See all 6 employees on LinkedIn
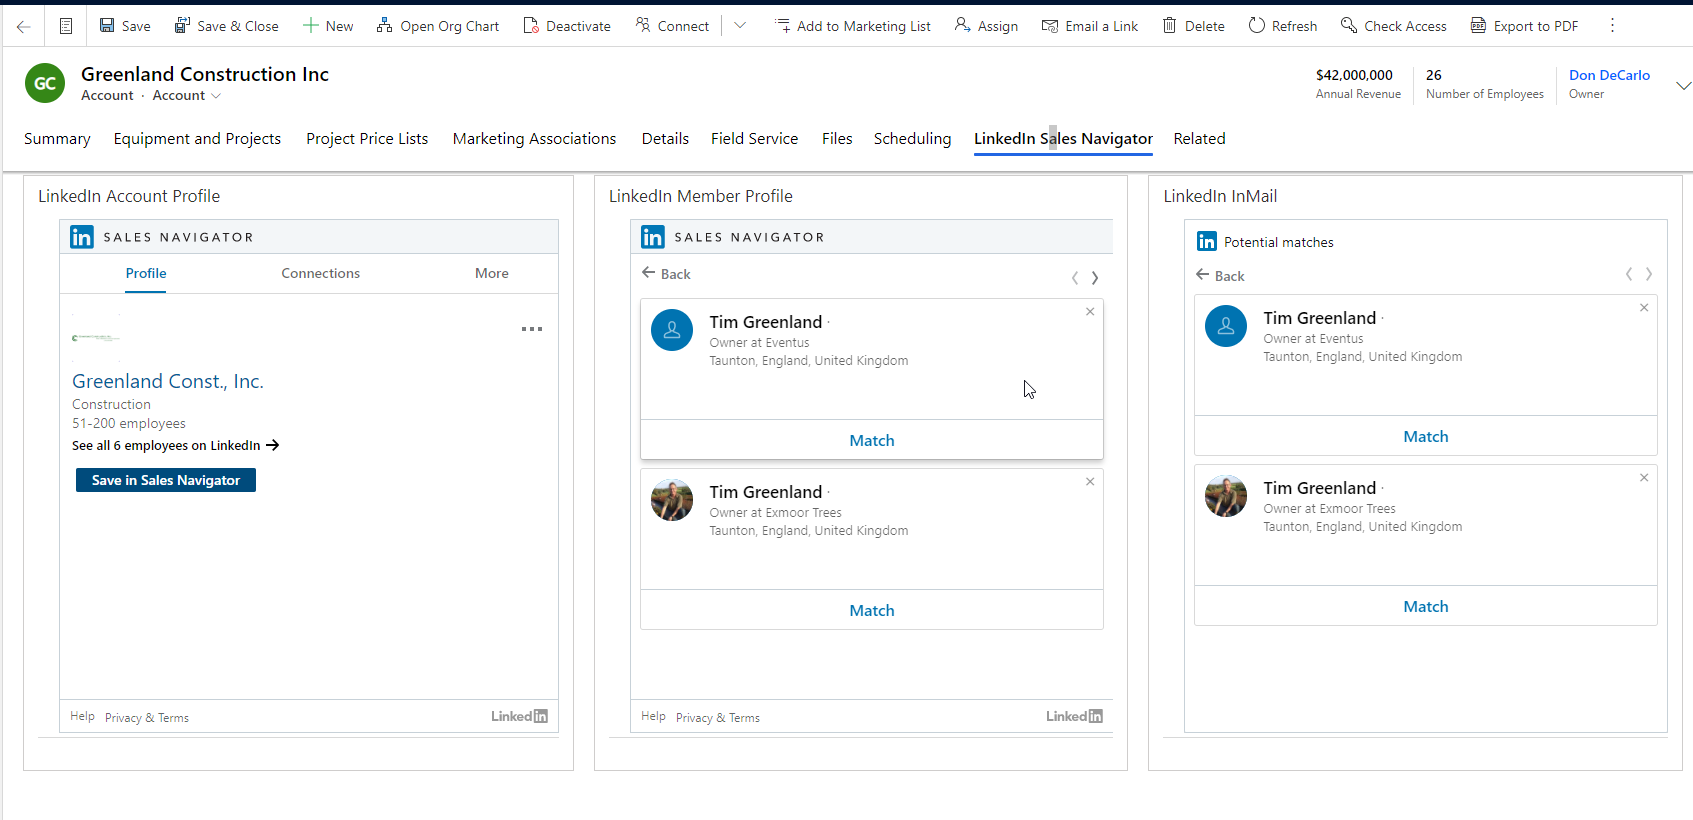The height and width of the screenshot is (820, 1693). coord(175,446)
